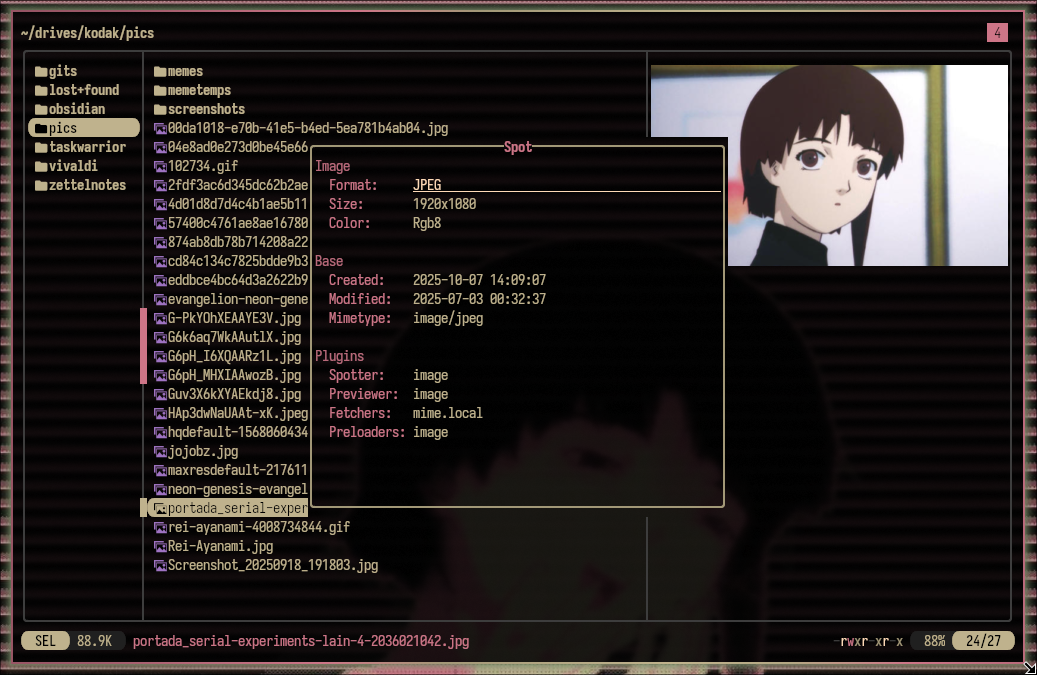
Task: Click the Spot popup title
Action: (518, 147)
